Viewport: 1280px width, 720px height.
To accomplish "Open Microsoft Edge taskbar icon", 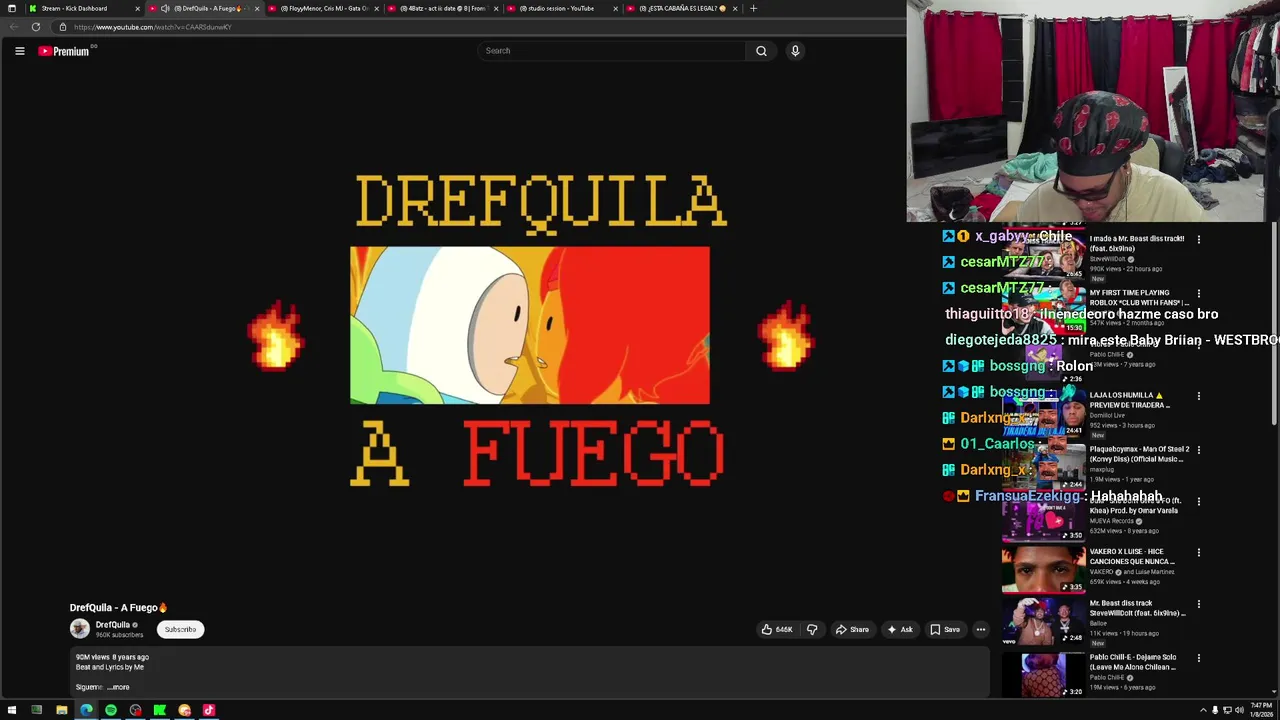I will coord(86,710).
